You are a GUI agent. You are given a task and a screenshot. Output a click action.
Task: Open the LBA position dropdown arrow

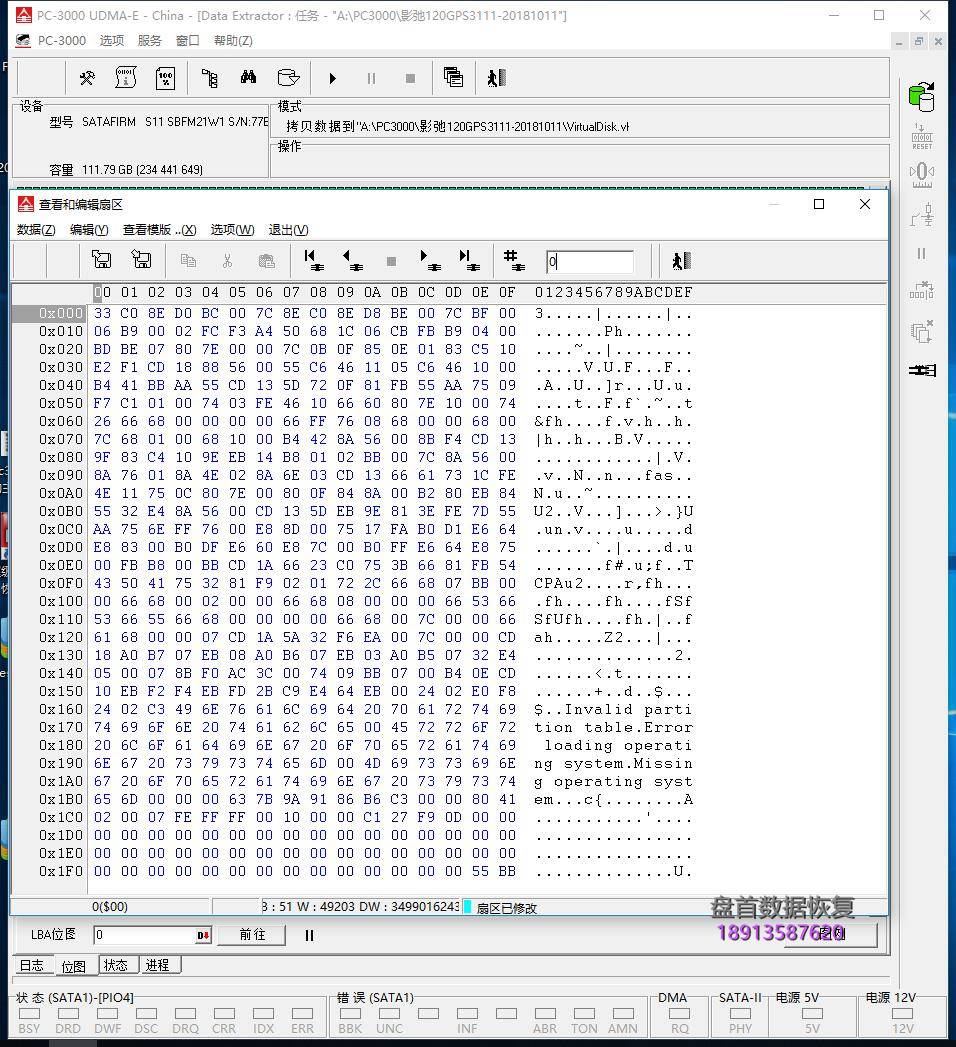pyautogui.click(x=203, y=935)
